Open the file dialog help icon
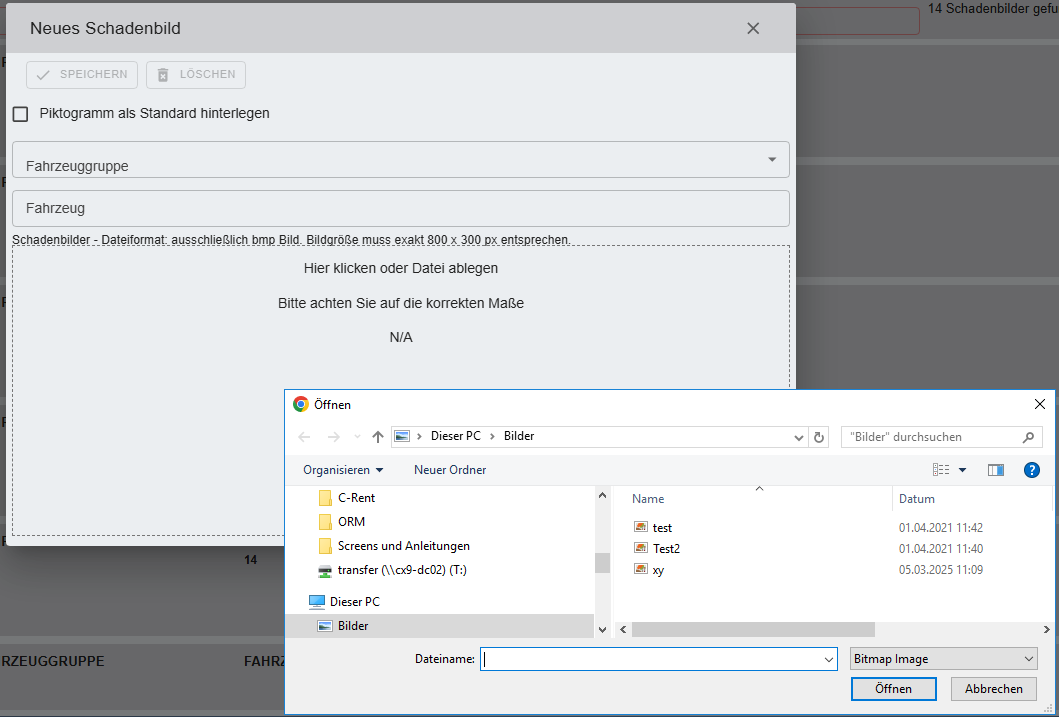1059x717 pixels. point(1031,470)
